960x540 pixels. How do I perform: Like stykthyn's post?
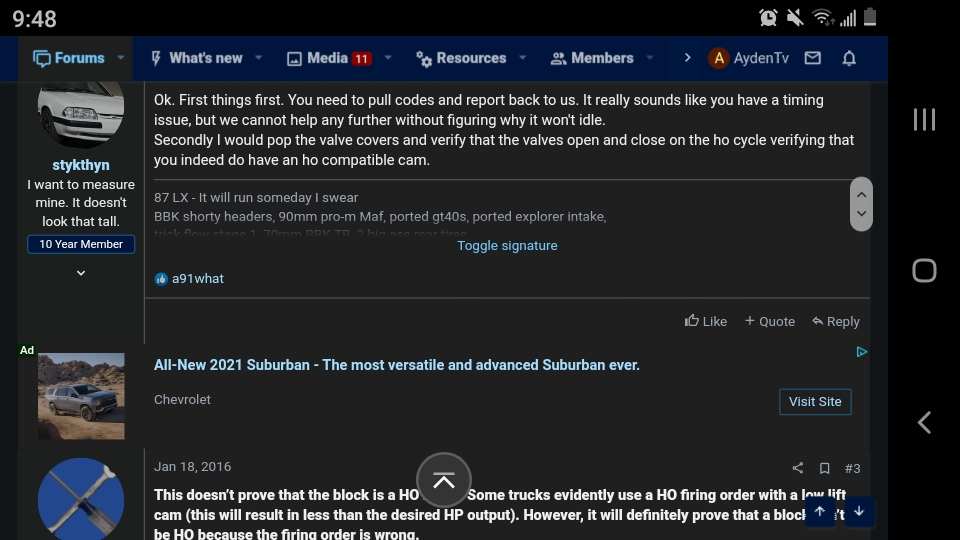pyautogui.click(x=705, y=321)
